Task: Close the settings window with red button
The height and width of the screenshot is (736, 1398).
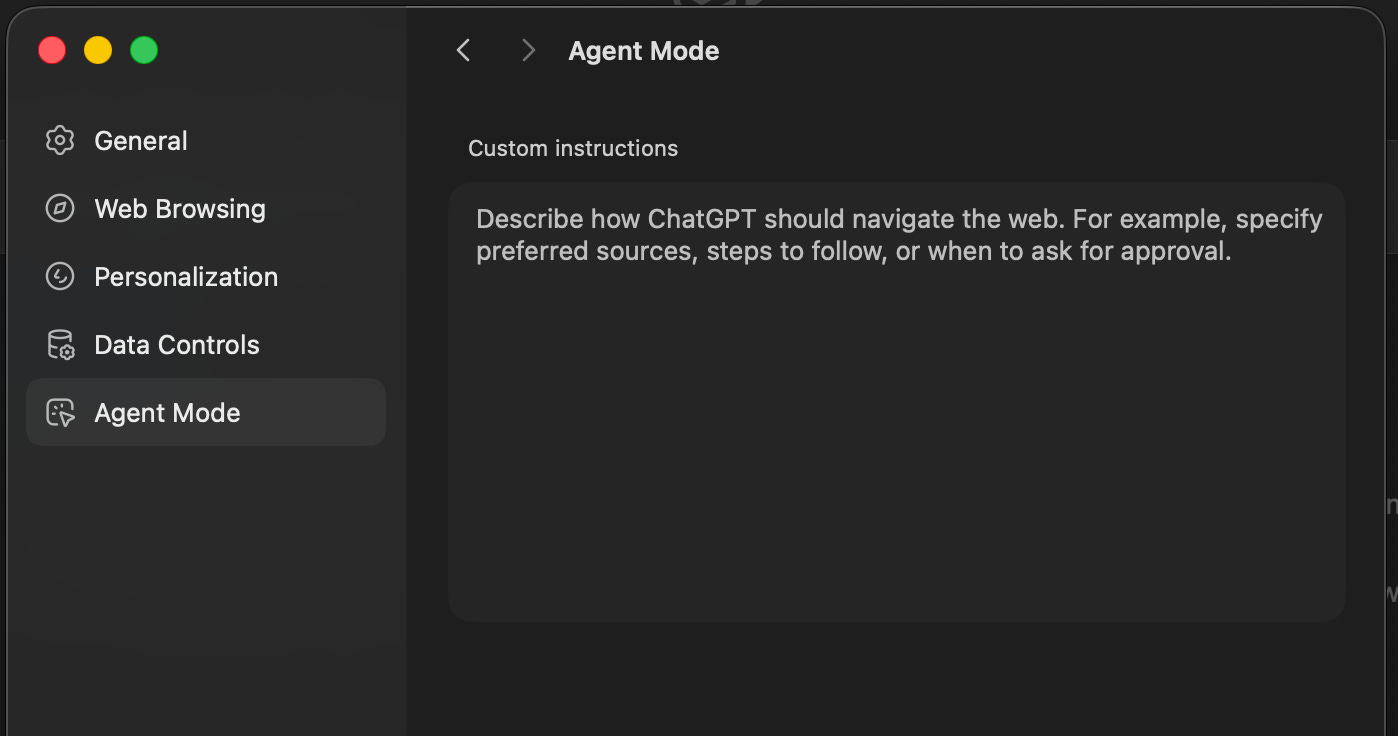Action: tap(52, 50)
